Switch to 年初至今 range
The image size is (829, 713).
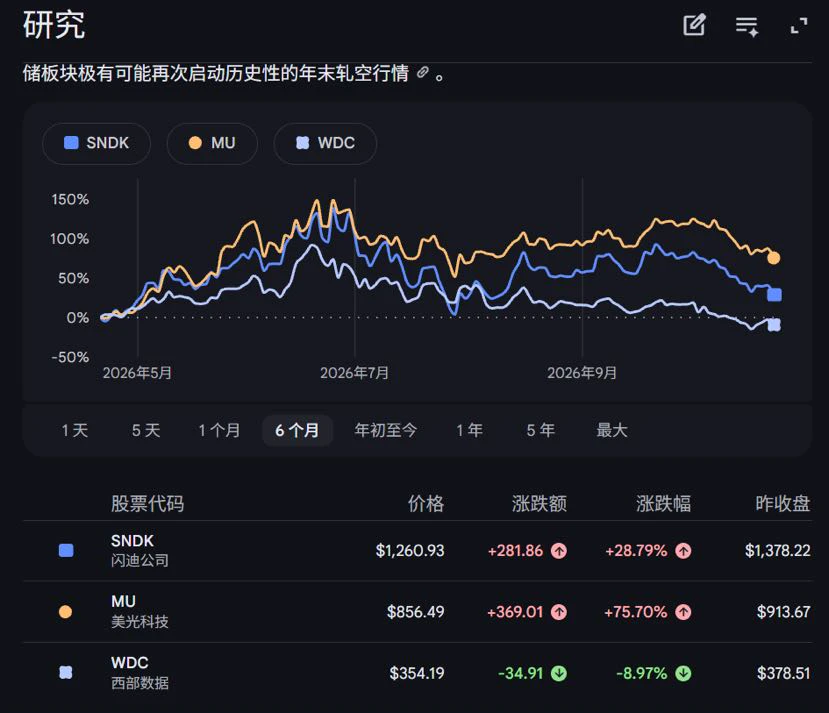[385, 430]
